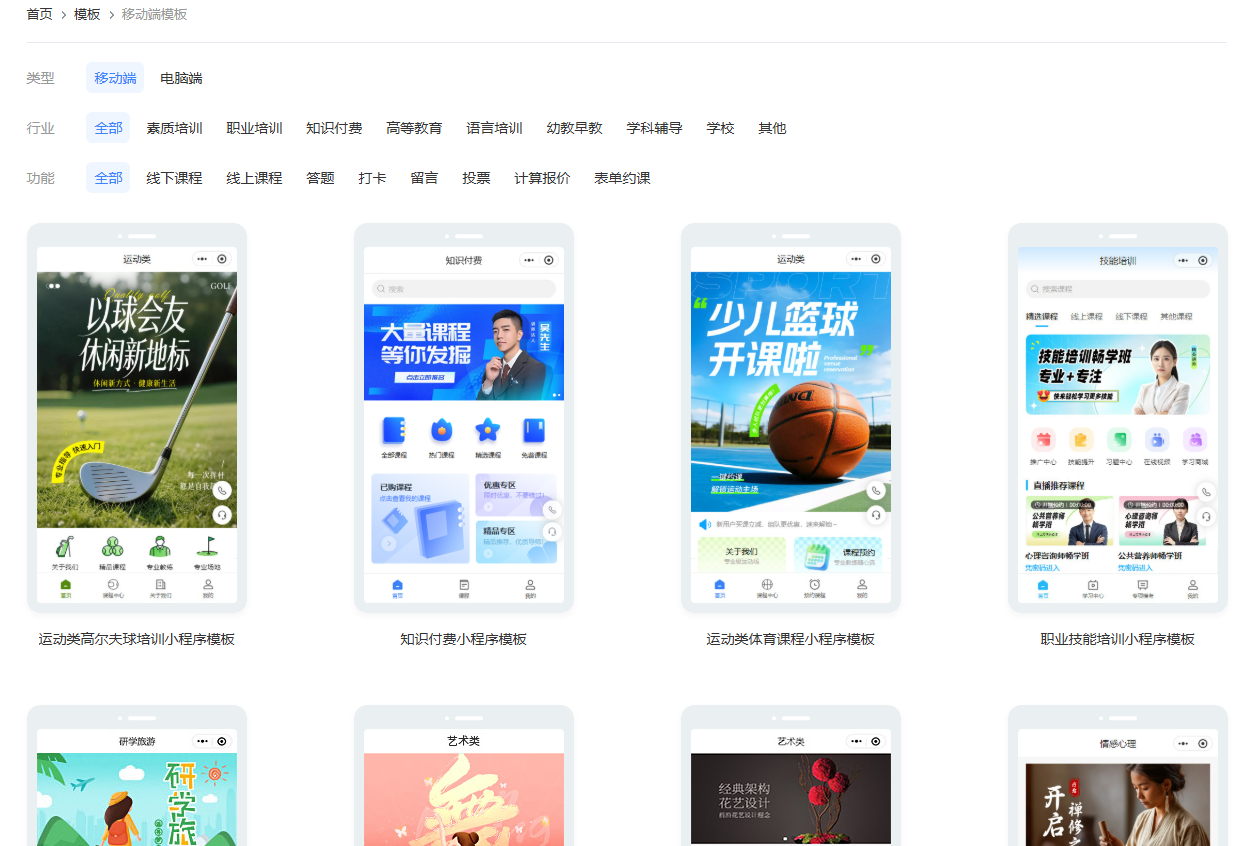Click the search box in 知识付费 template preview
1260x846 pixels.
tap(463, 289)
